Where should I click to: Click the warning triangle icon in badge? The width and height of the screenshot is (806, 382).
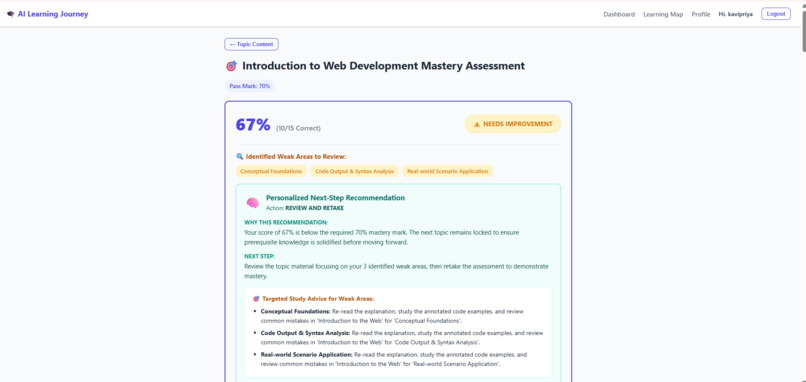click(477, 124)
